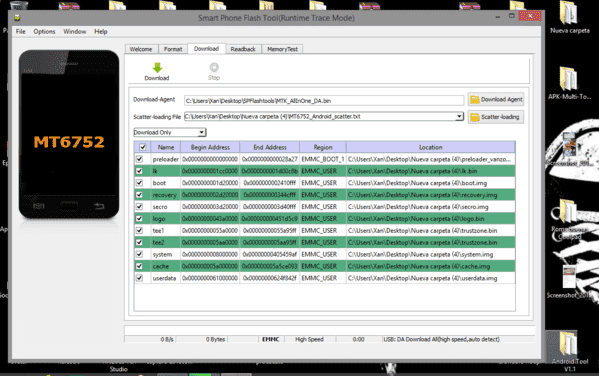The image size is (599, 376).
Task: Open the AndroidTool V1.1 desktop folder
Action: (570, 351)
